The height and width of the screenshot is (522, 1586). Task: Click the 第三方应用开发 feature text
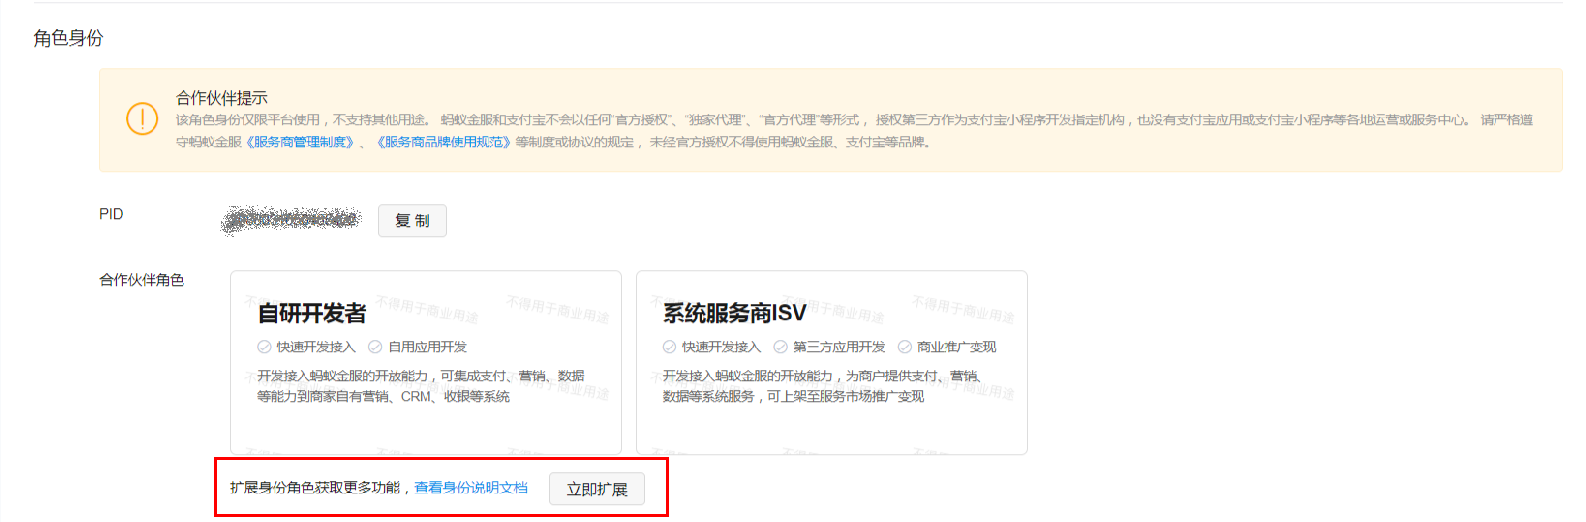(x=839, y=347)
